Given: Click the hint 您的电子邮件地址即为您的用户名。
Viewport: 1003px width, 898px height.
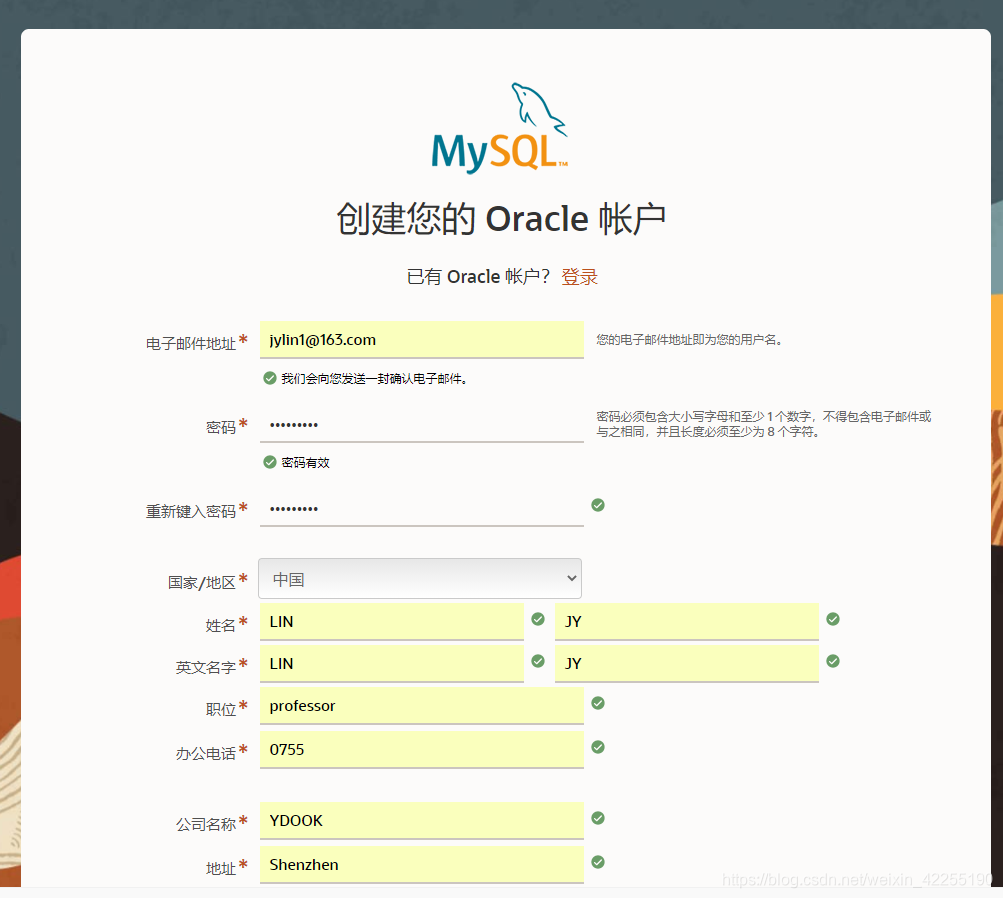Looking at the screenshot, I should pos(690,340).
